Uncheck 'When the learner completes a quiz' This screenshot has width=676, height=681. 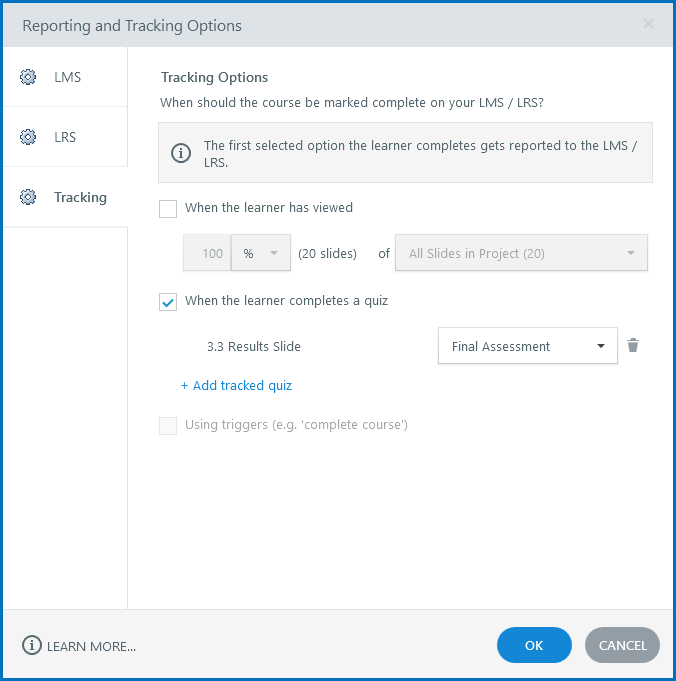pyautogui.click(x=168, y=301)
